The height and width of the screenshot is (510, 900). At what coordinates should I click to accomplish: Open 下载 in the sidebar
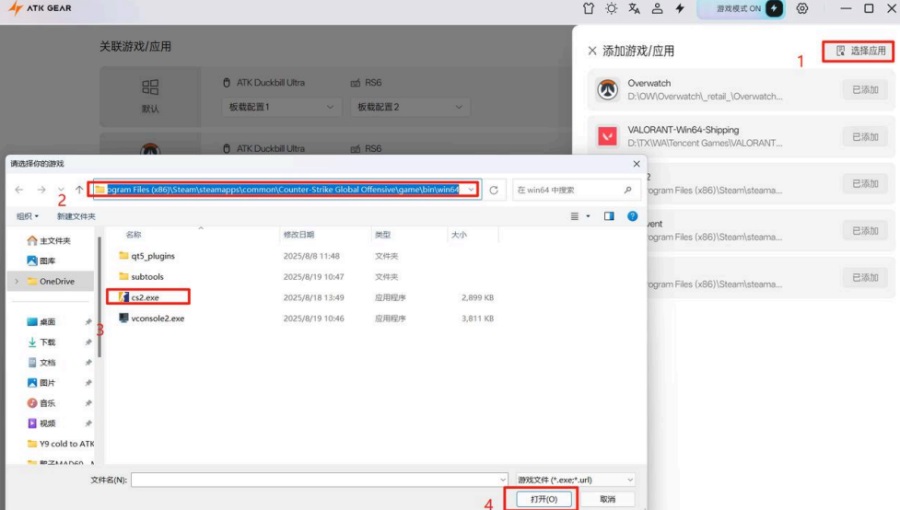click(x=41, y=342)
